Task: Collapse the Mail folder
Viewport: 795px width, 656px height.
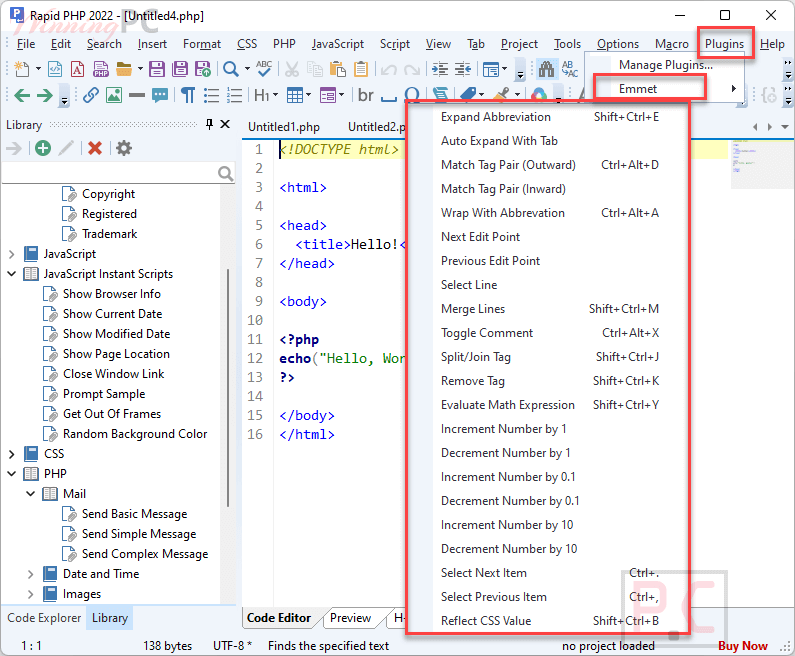Action: click(30, 494)
